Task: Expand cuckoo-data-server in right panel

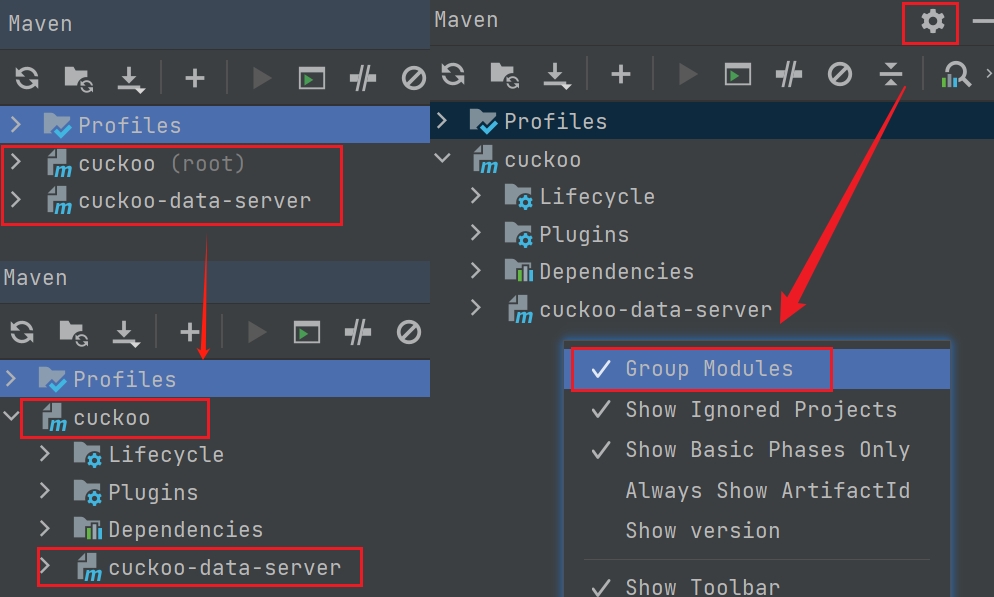Action: coord(475,308)
